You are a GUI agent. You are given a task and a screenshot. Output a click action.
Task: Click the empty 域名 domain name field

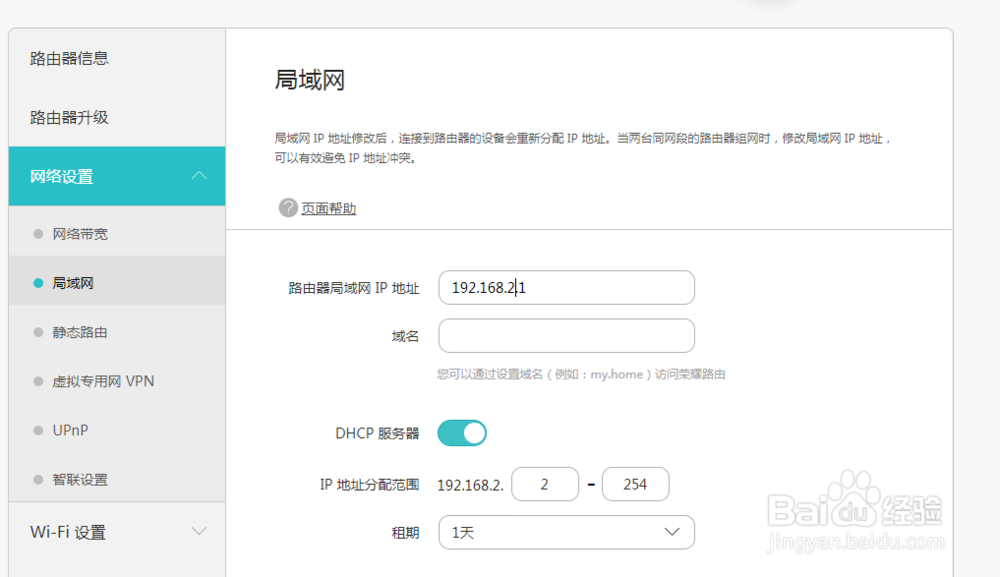tap(566, 335)
